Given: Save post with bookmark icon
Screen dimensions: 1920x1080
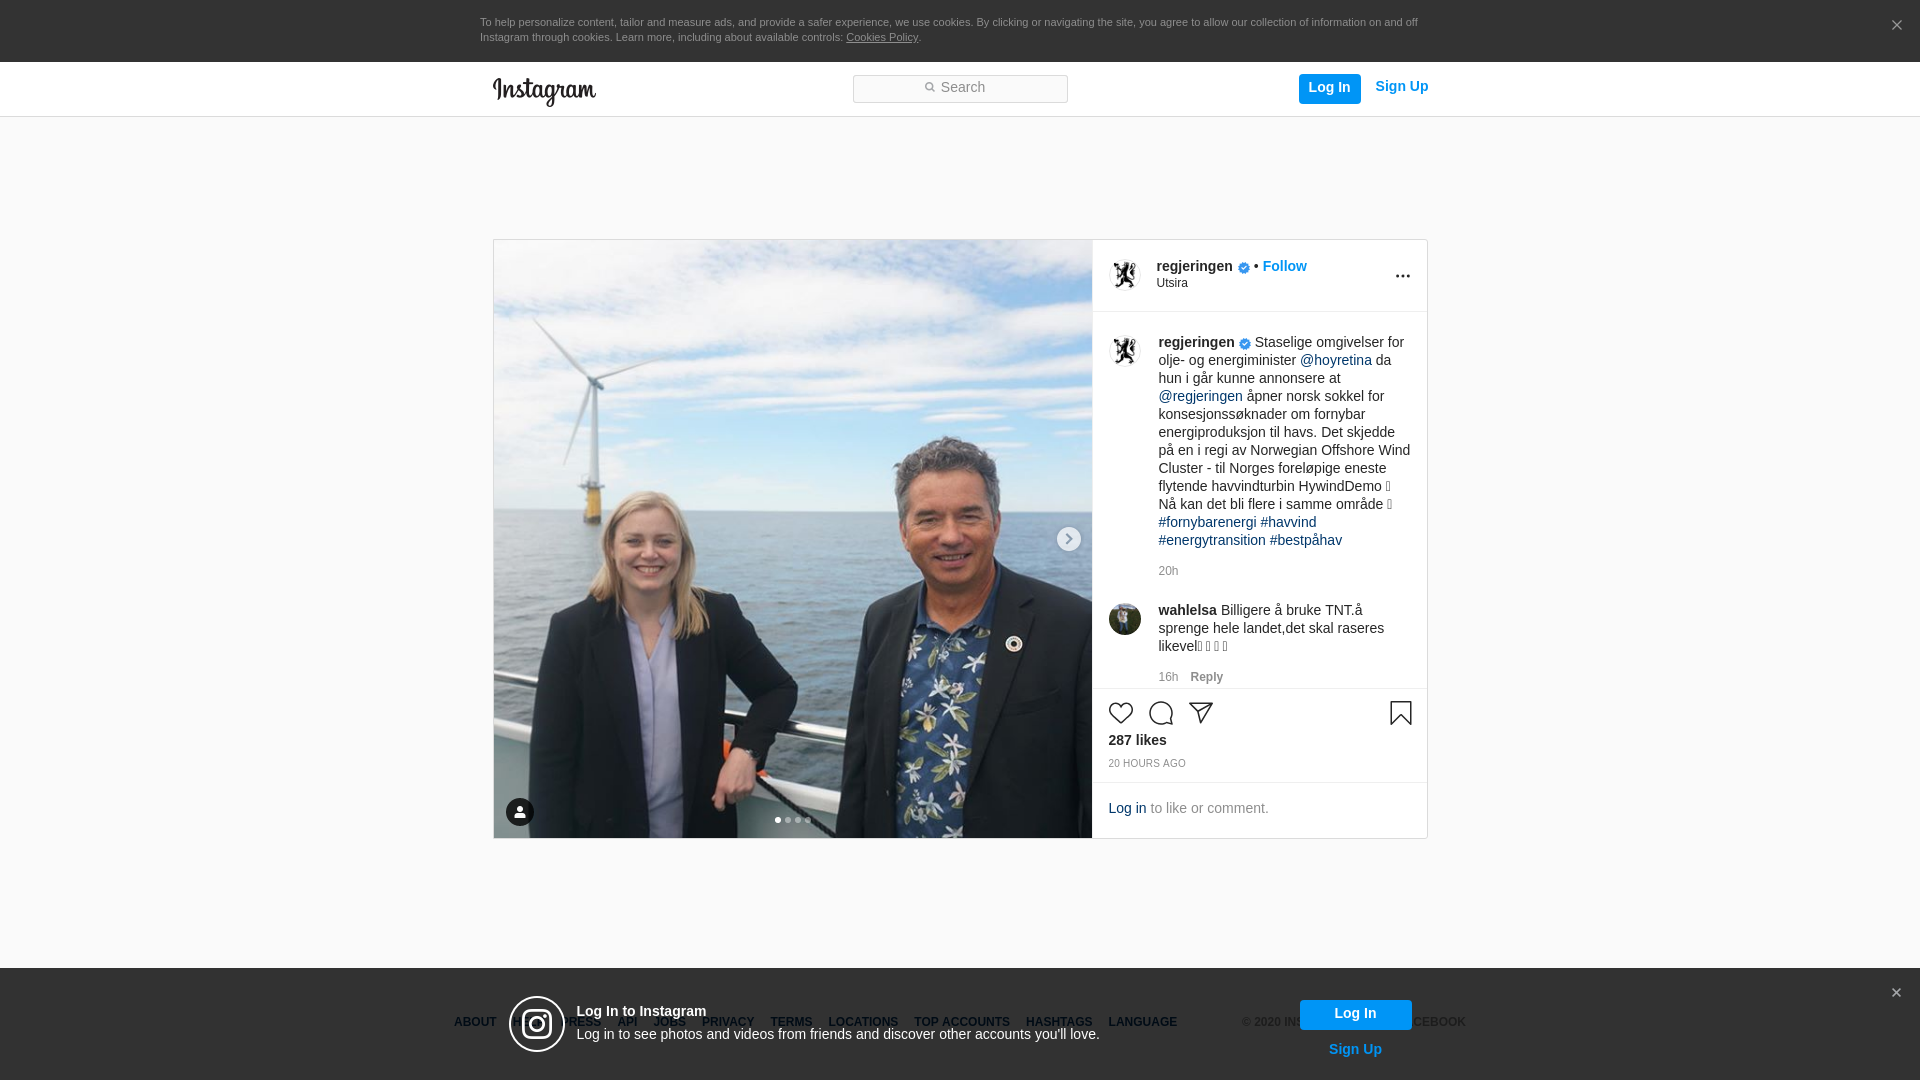Looking at the screenshot, I should [x=1400, y=713].
